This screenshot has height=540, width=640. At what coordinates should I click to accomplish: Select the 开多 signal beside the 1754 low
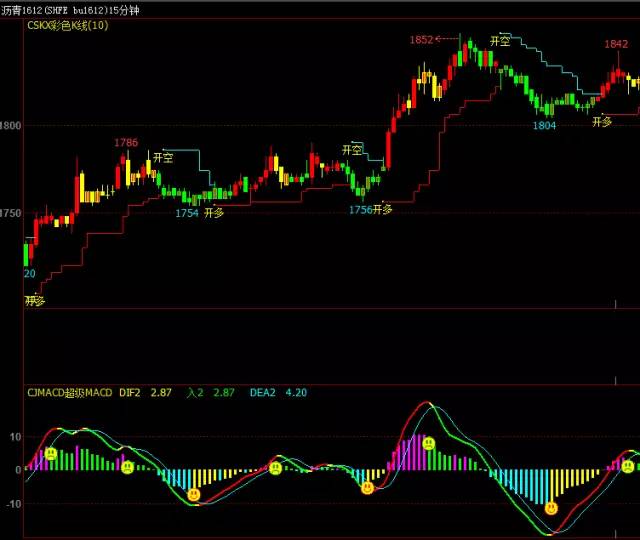coord(214,213)
